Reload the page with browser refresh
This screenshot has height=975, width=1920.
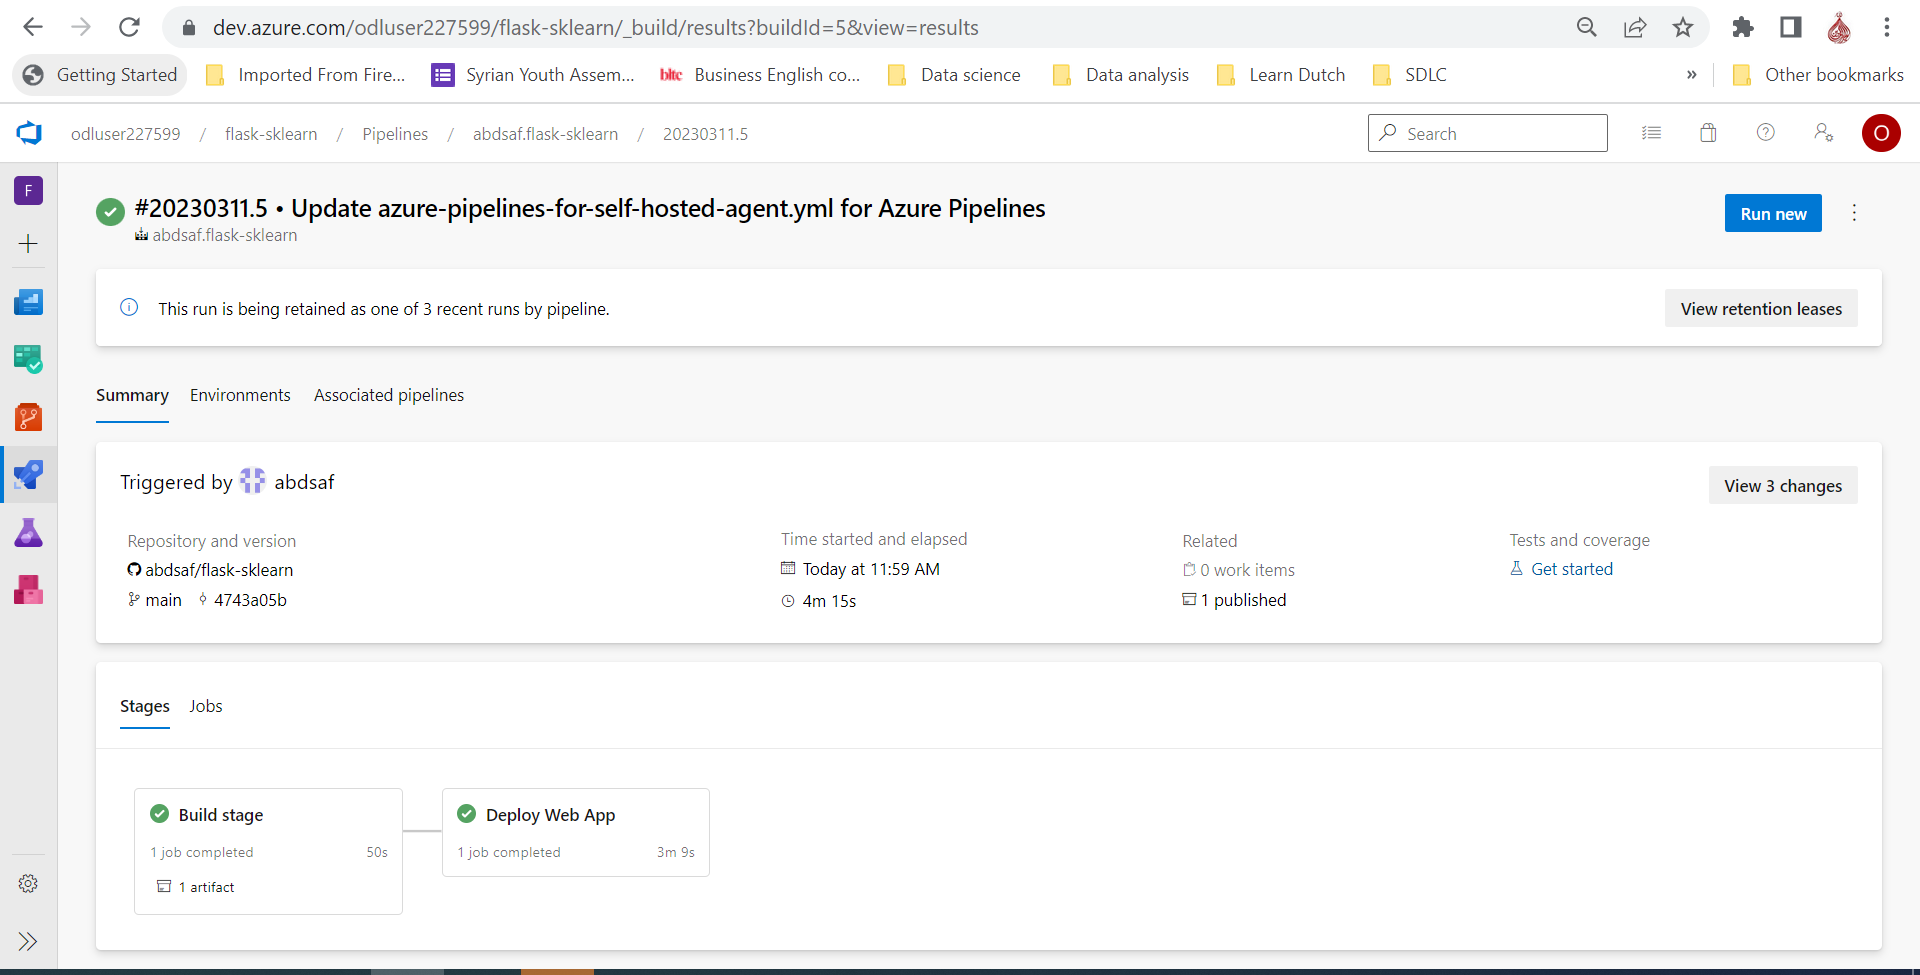(129, 27)
